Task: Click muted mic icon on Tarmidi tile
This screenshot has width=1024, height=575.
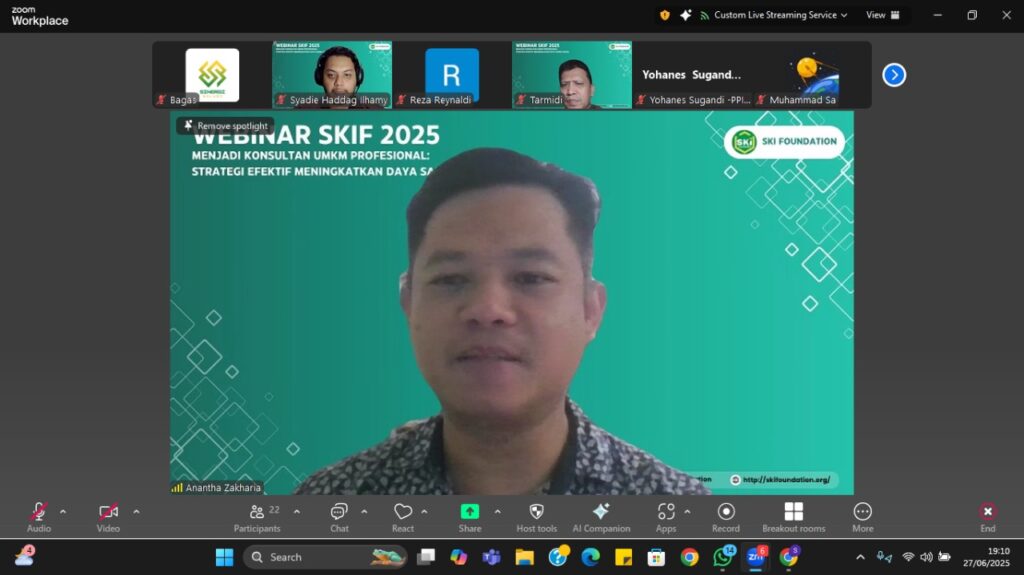Action: (521, 100)
